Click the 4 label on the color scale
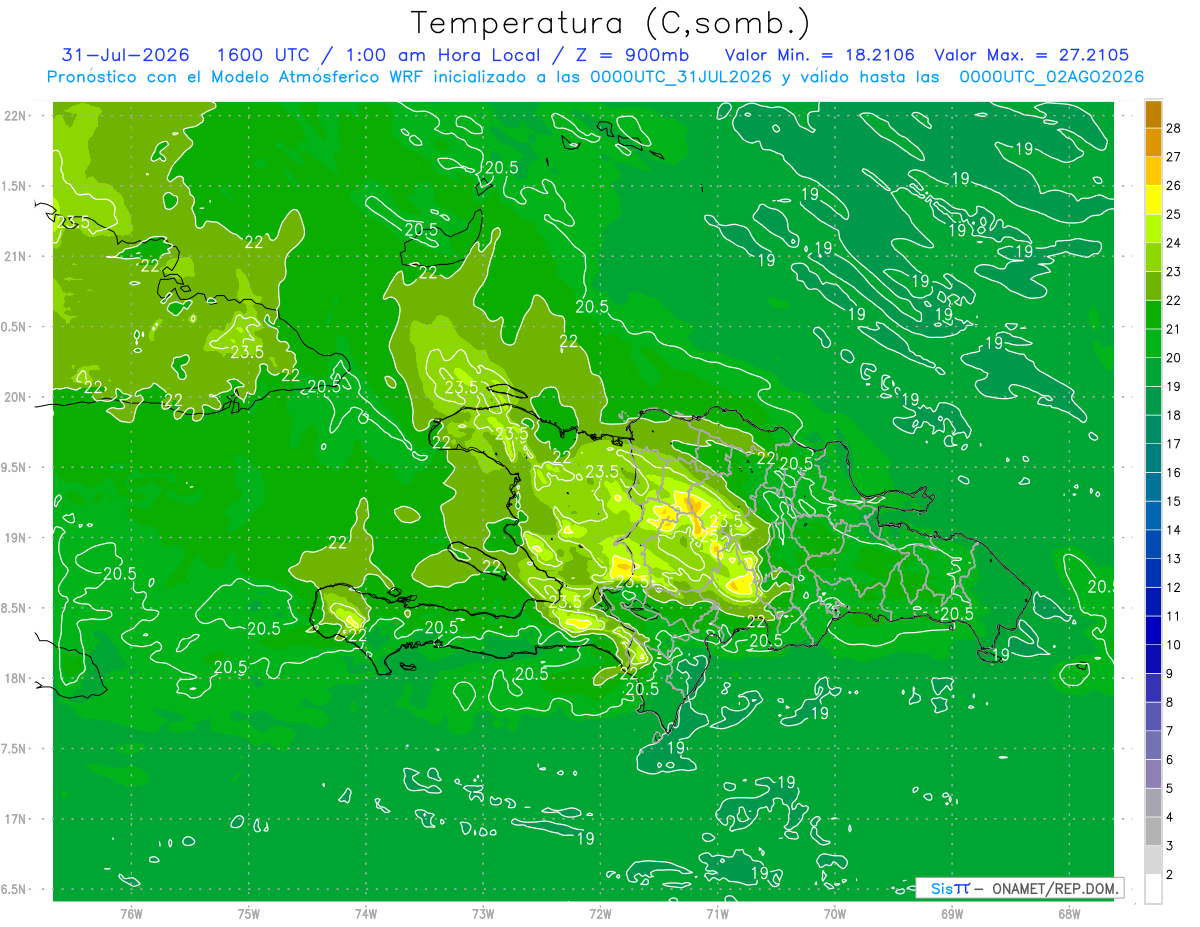Screen dimensions: 1200x927 point(1171,817)
